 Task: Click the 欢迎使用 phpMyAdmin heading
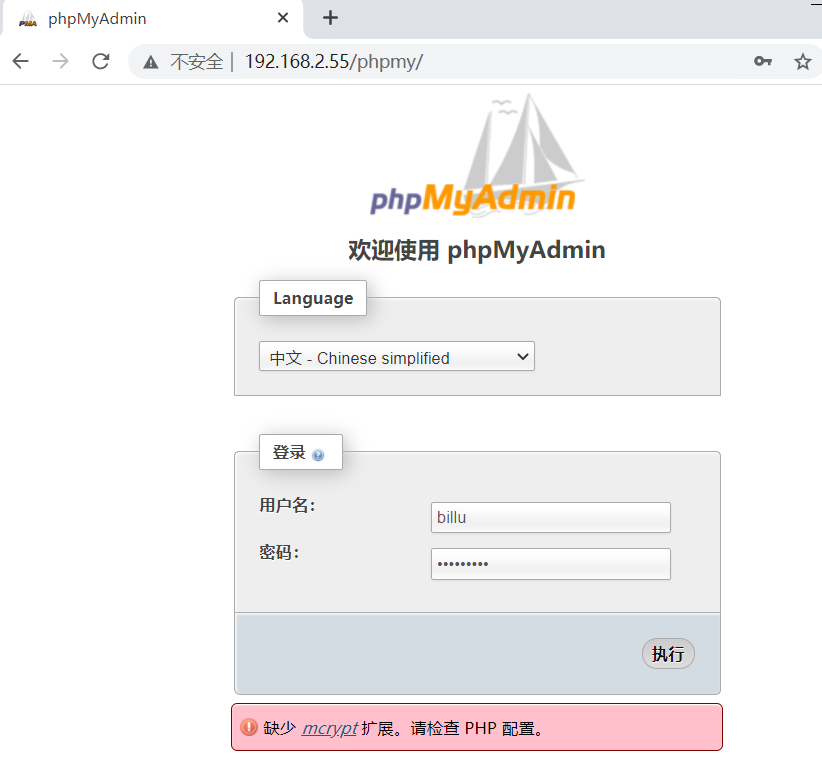click(477, 250)
